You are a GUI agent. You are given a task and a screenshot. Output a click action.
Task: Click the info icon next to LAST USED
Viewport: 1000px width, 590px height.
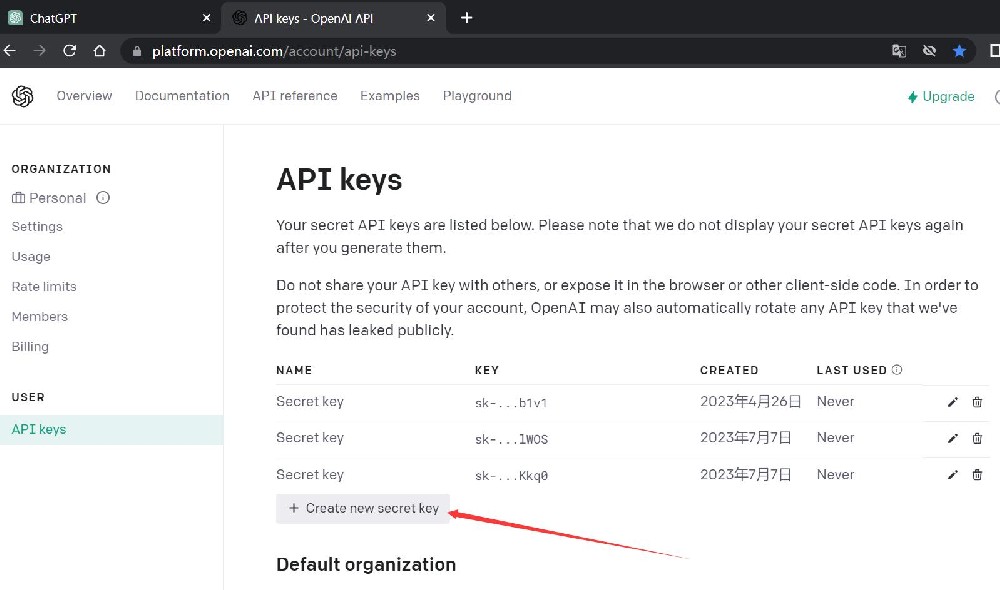(897, 369)
